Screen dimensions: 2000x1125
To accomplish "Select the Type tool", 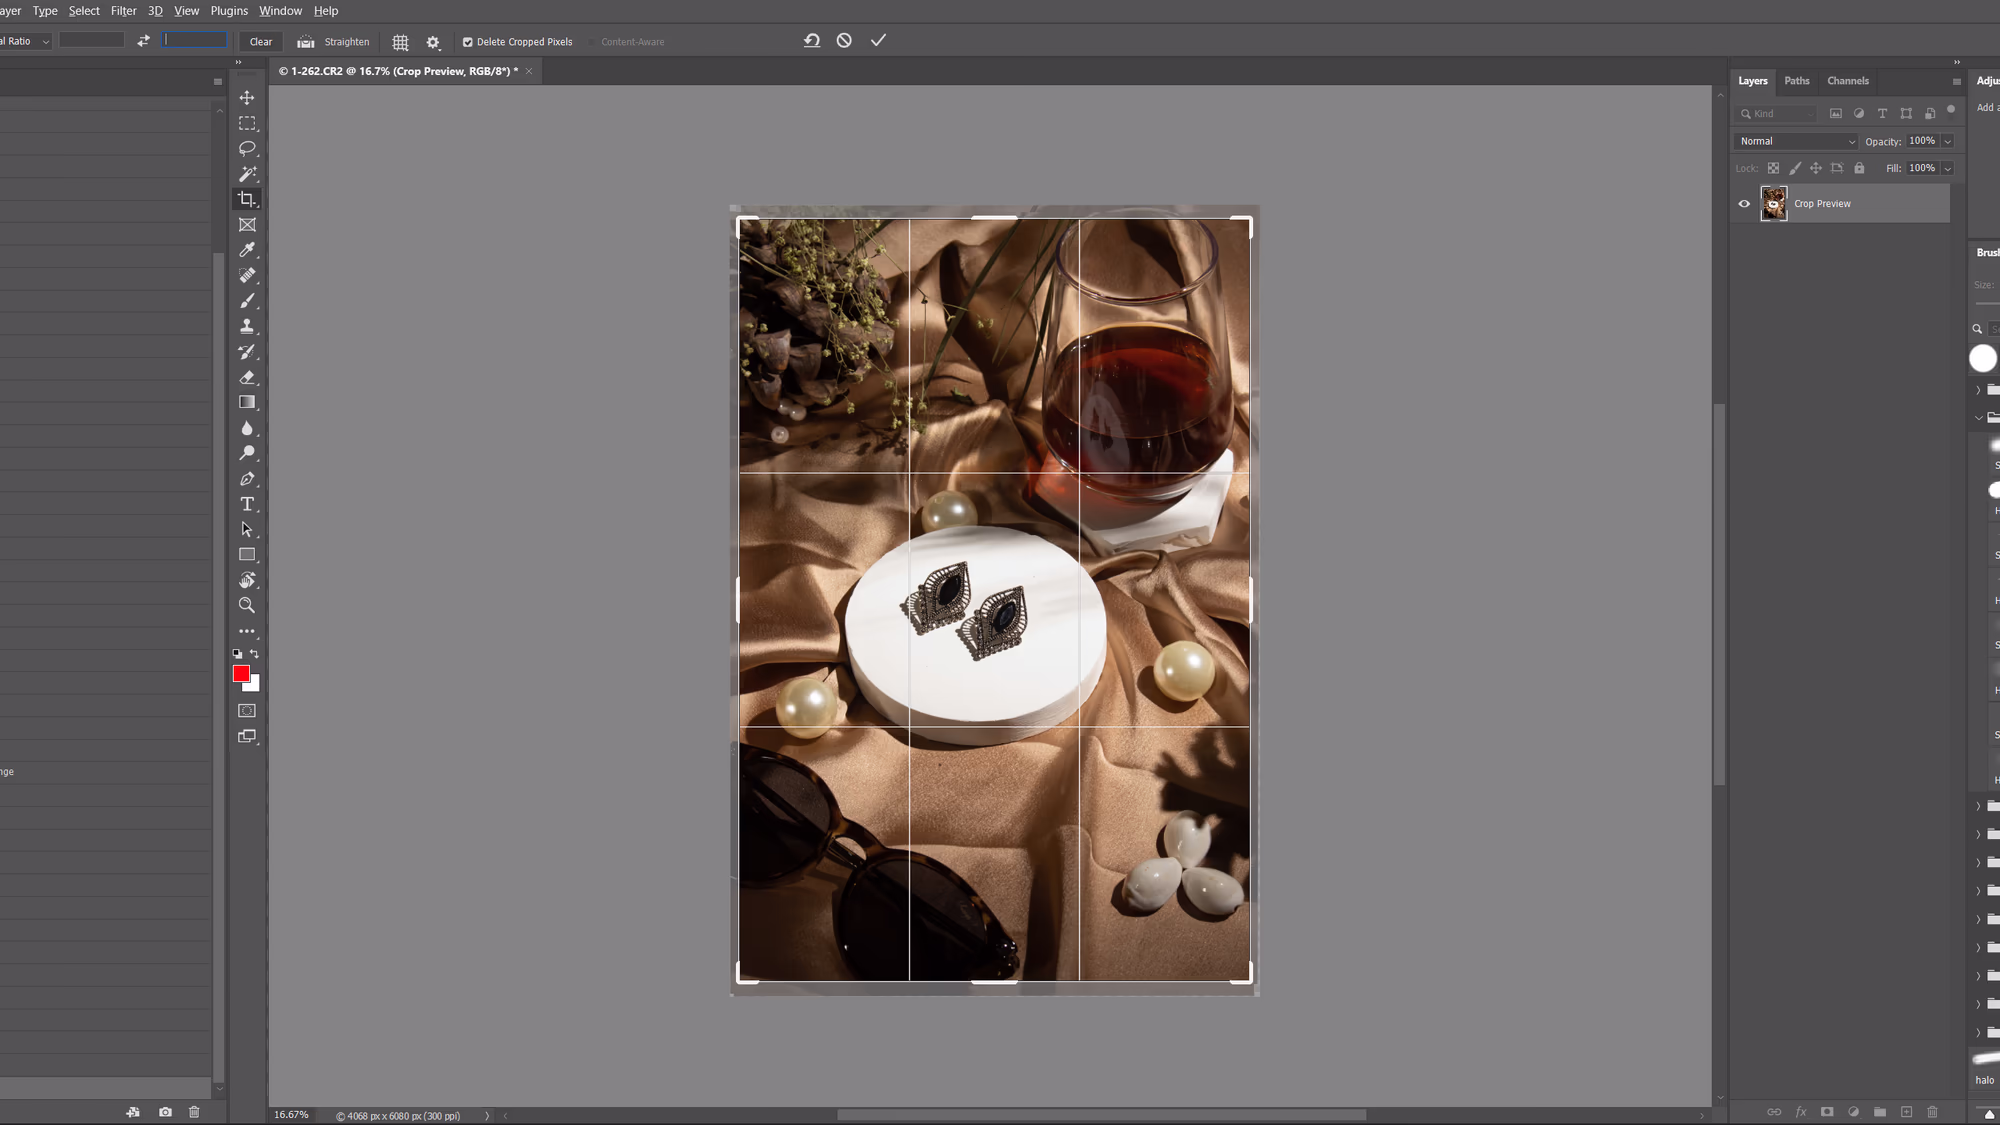I will (x=247, y=504).
